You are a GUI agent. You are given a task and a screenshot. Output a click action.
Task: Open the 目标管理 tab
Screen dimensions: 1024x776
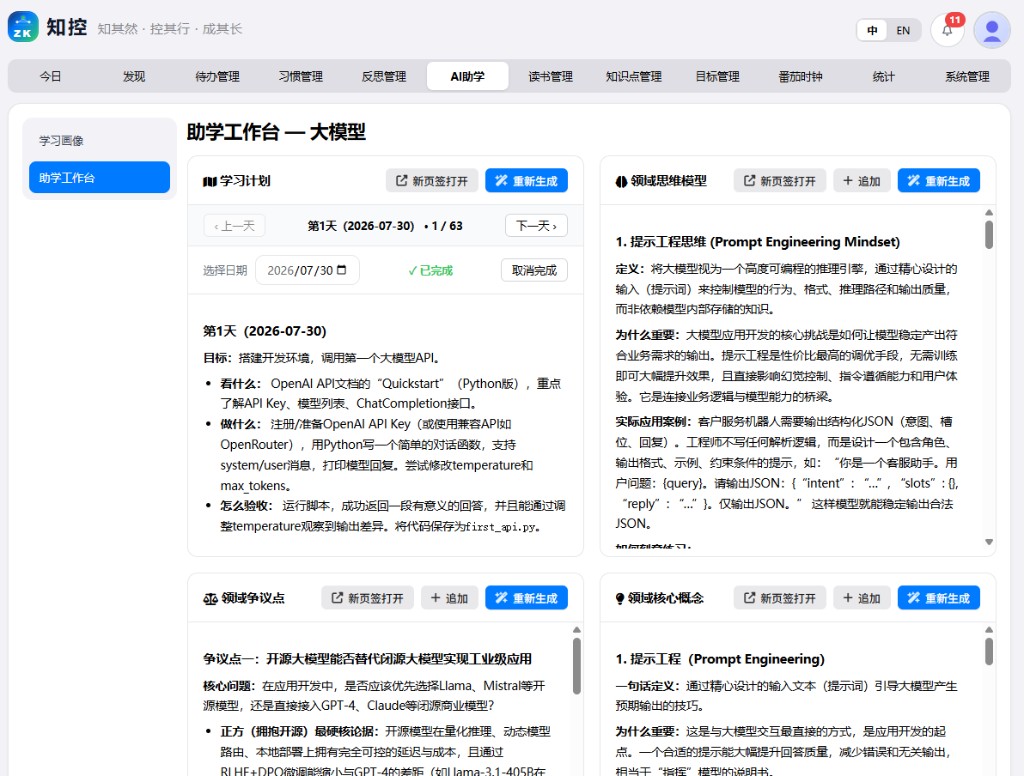(717, 76)
